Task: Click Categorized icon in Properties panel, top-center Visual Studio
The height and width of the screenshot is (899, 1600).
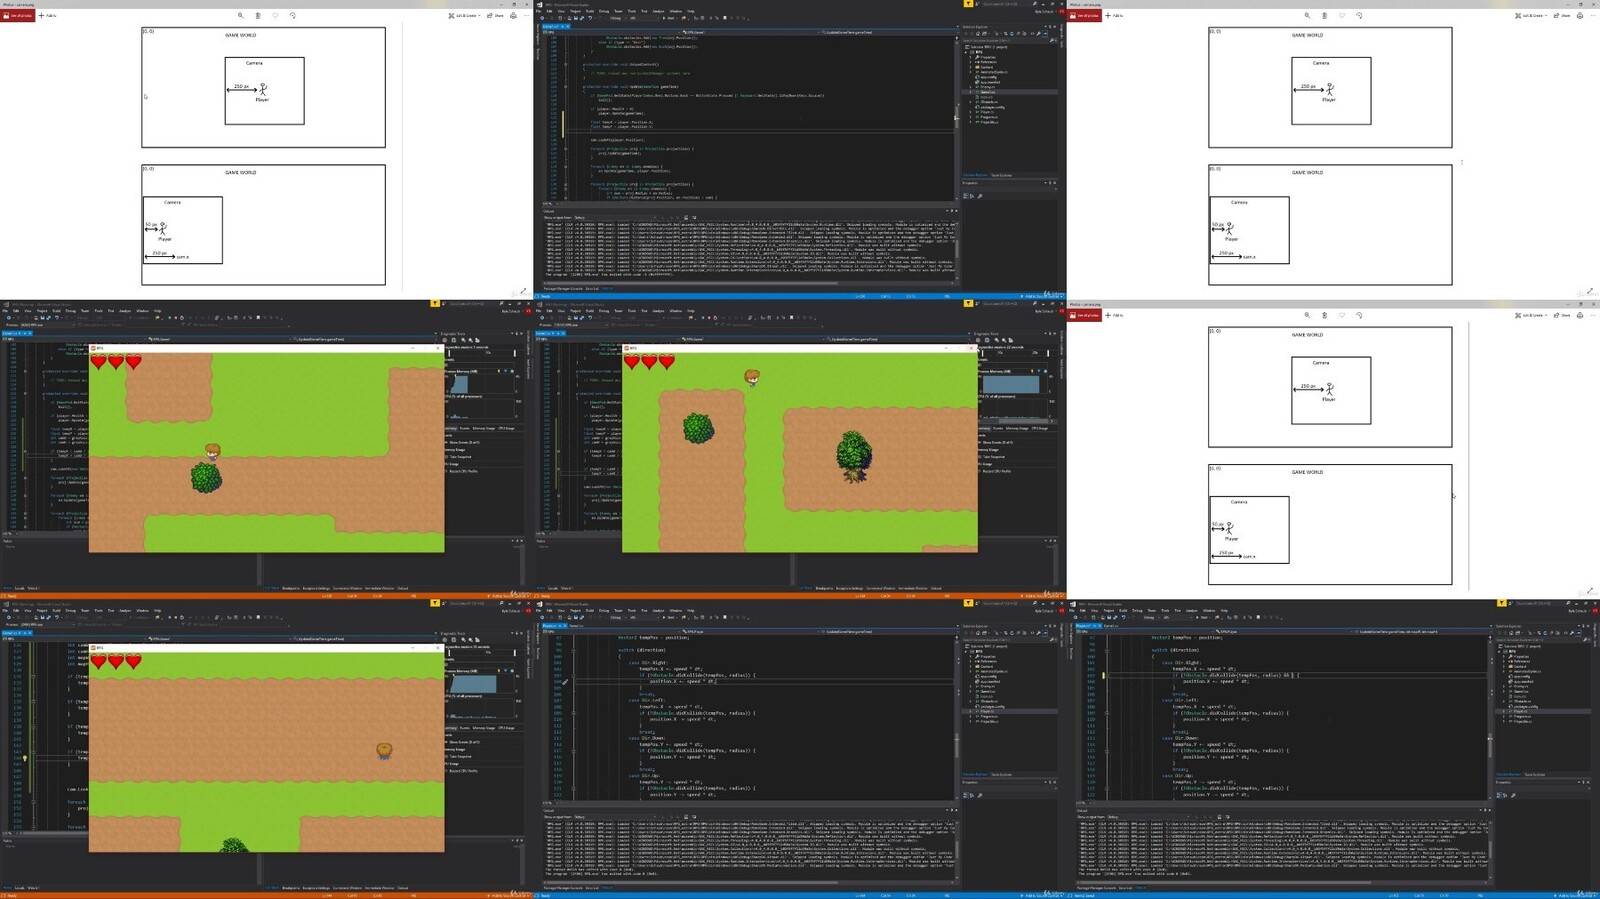Action: coord(966,196)
